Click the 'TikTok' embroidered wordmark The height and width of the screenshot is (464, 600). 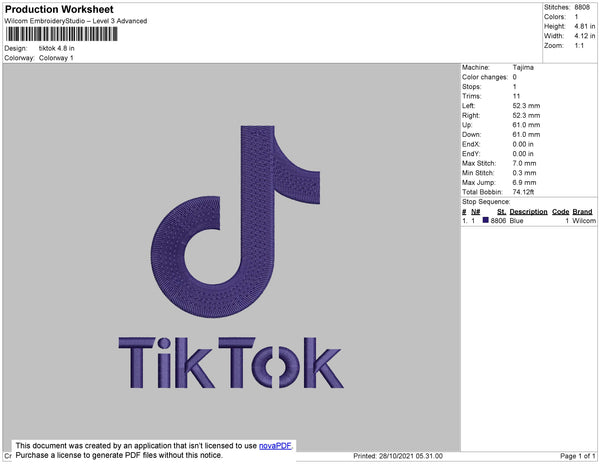tap(231, 363)
